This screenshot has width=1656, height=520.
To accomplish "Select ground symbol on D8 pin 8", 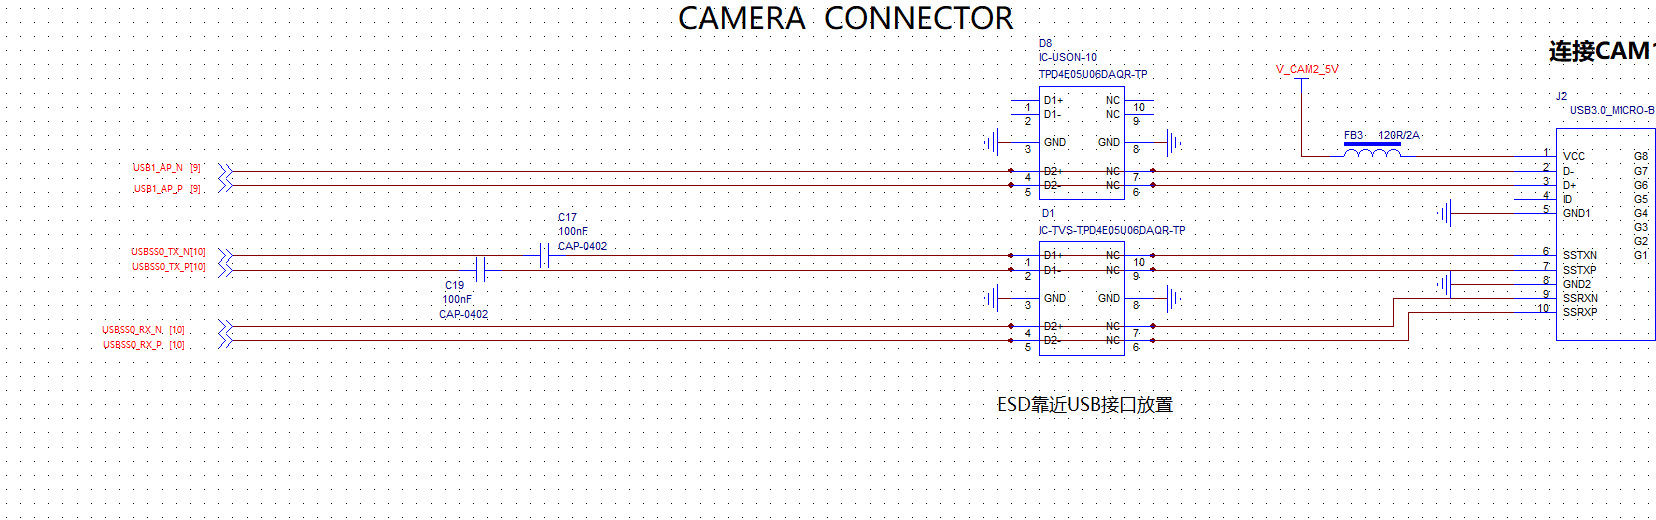I will pos(1174,143).
